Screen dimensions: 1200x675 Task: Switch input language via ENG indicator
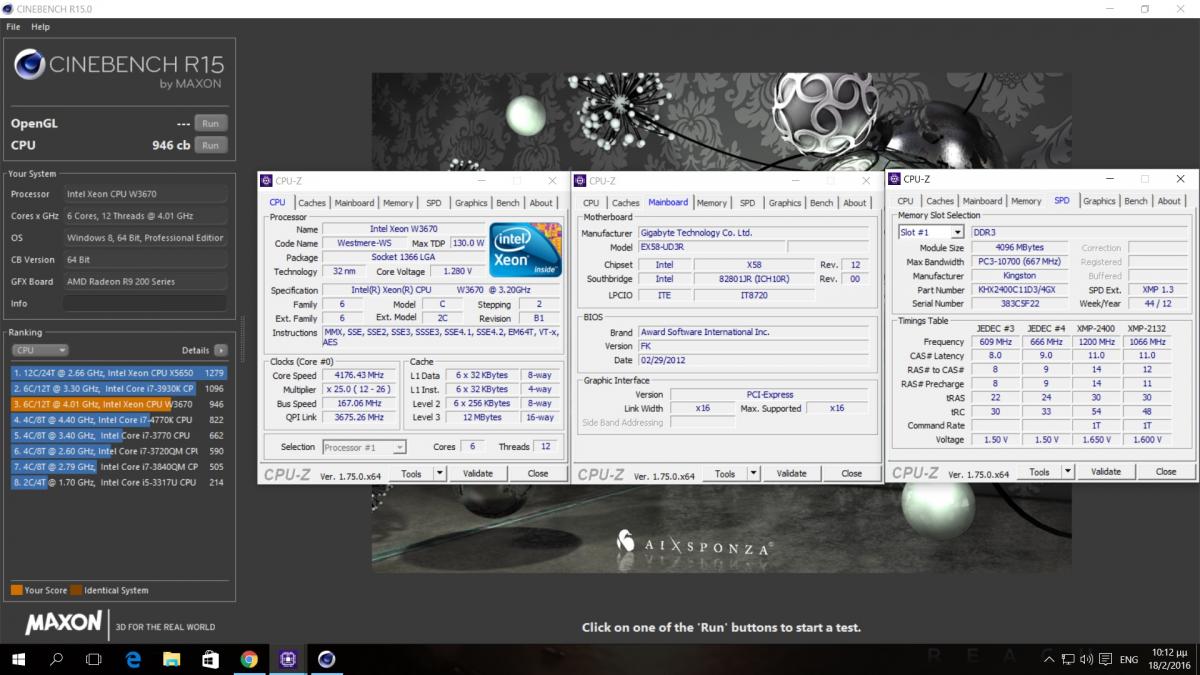click(x=1128, y=660)
